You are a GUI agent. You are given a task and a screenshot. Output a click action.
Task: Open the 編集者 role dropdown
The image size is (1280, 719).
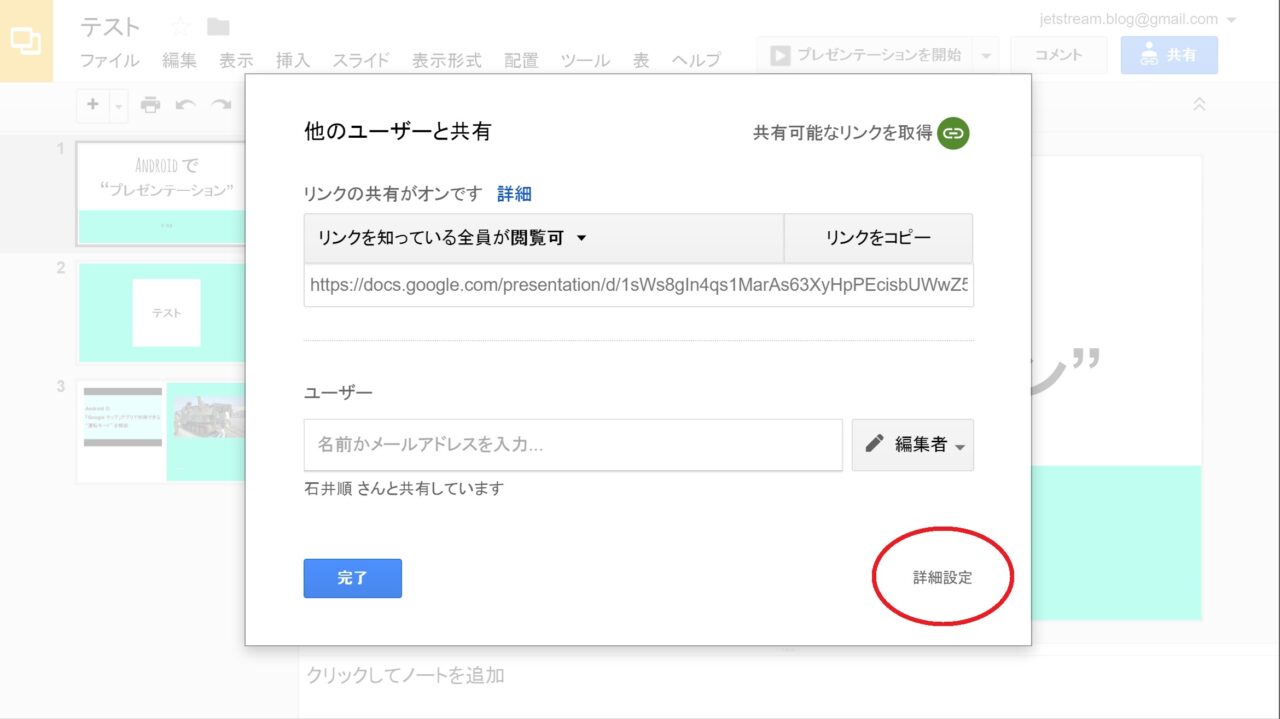[x=912, y=445]
